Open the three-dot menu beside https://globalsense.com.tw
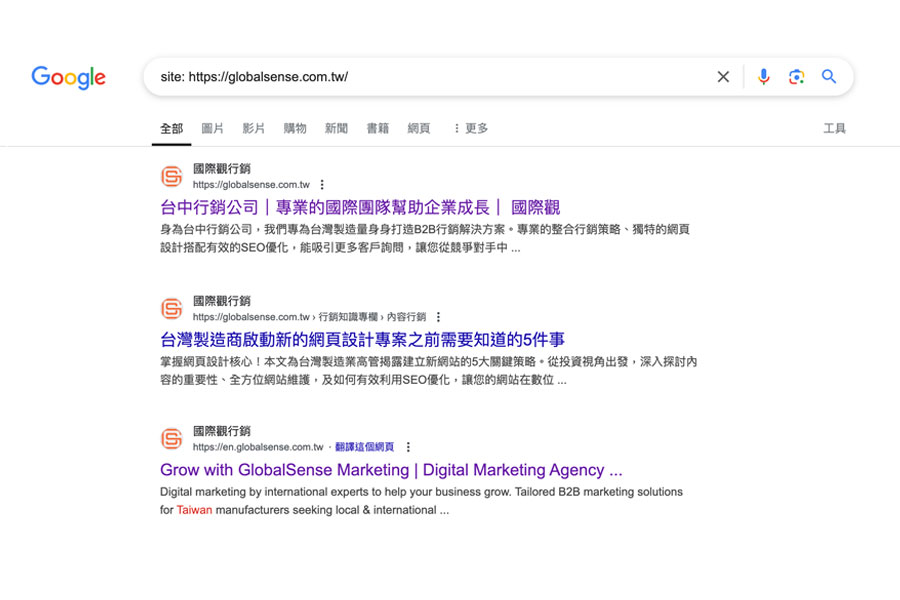This screenshot has width=900, height=600. click(x=322, y=184)
